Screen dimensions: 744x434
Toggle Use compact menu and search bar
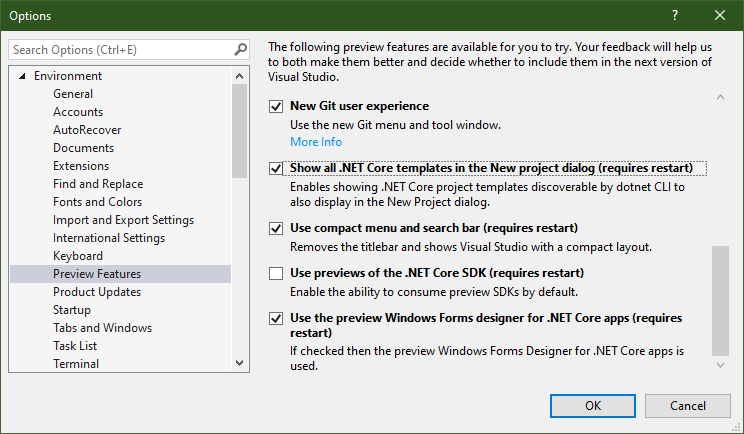tap(277, 228)
